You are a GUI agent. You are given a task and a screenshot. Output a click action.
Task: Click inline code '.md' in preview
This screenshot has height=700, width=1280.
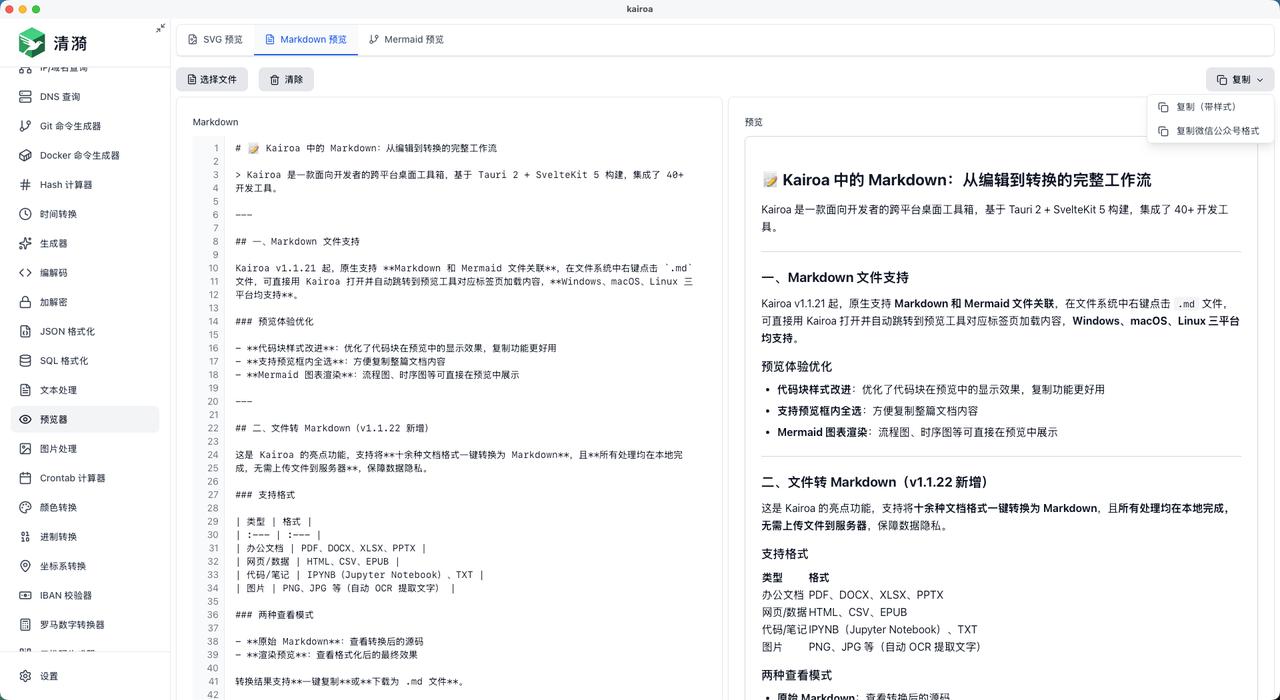[1186, 304]
